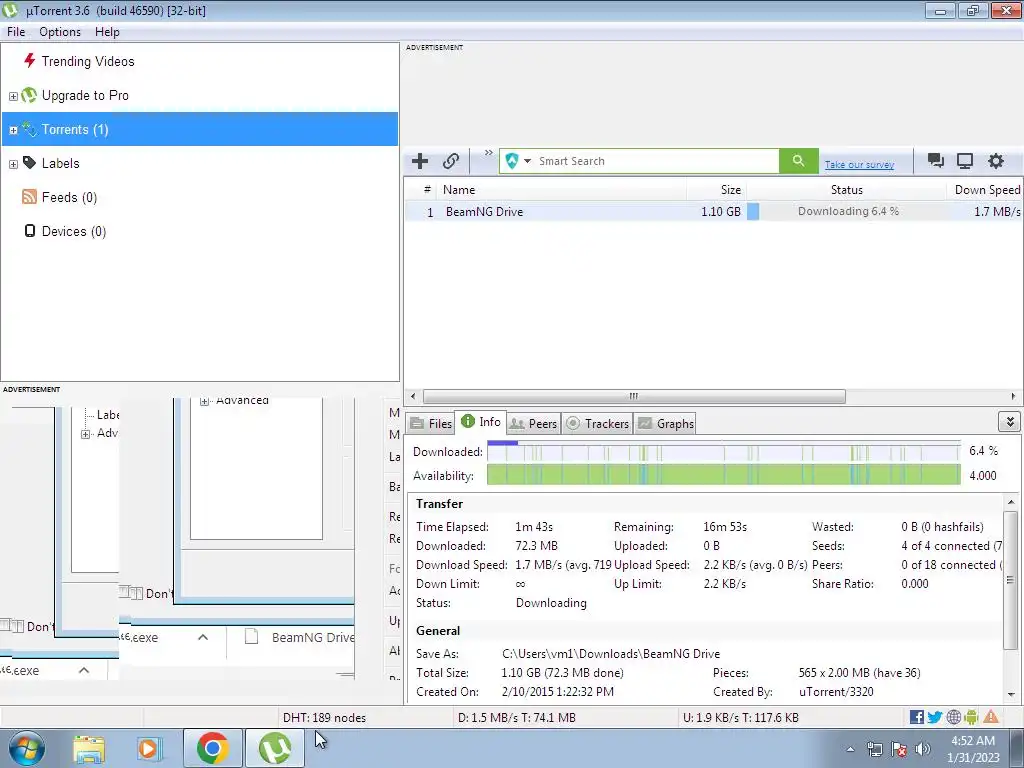The height and width of the screenshot is (768, 1024).
Task: Click the Downloaded pieces progress bar
Action: pyautogui.click(x=724, y=451)
